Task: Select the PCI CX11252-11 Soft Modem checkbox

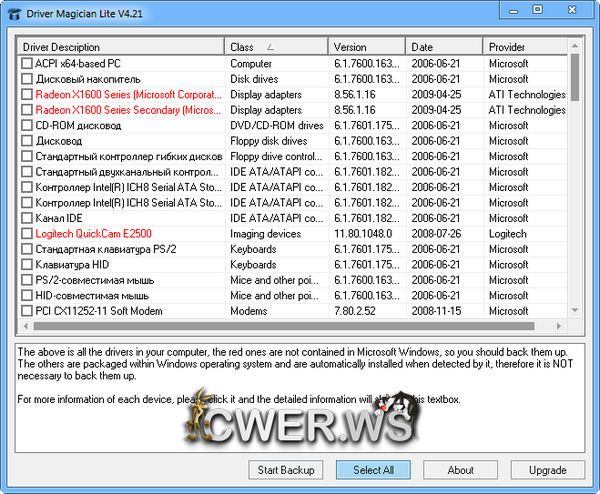Action: pos(27,312)
